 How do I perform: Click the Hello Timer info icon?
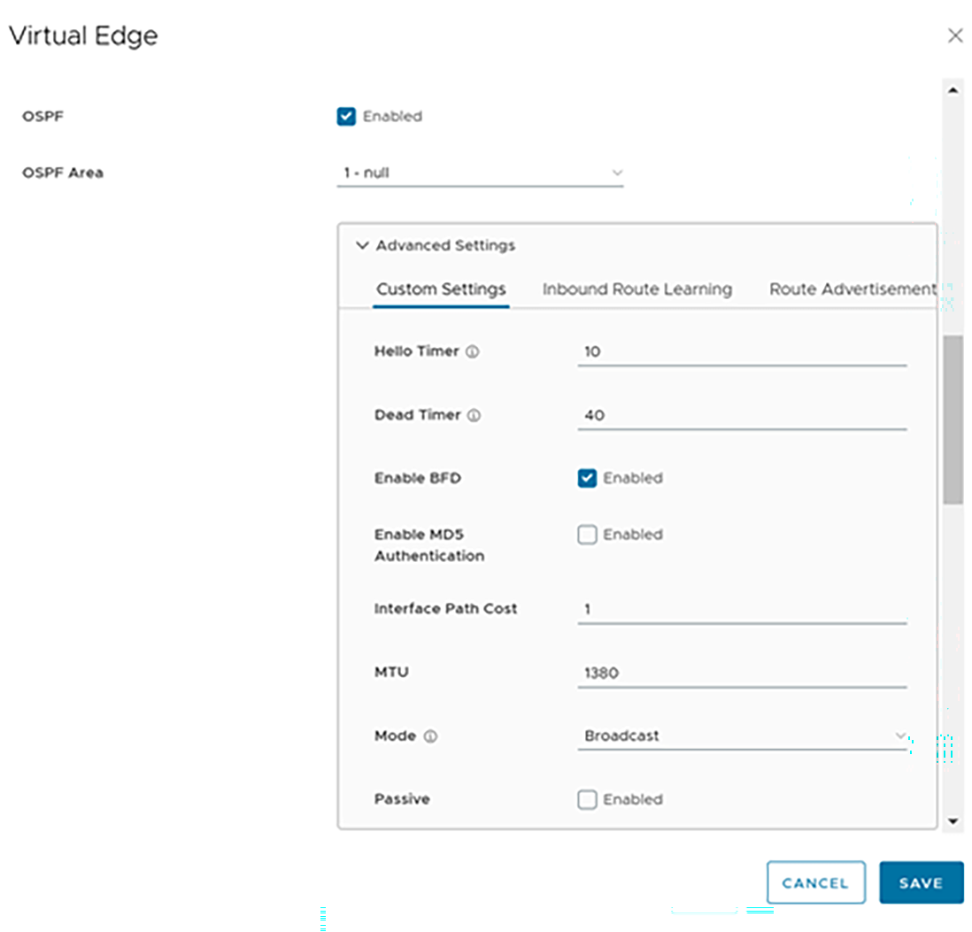472,352
